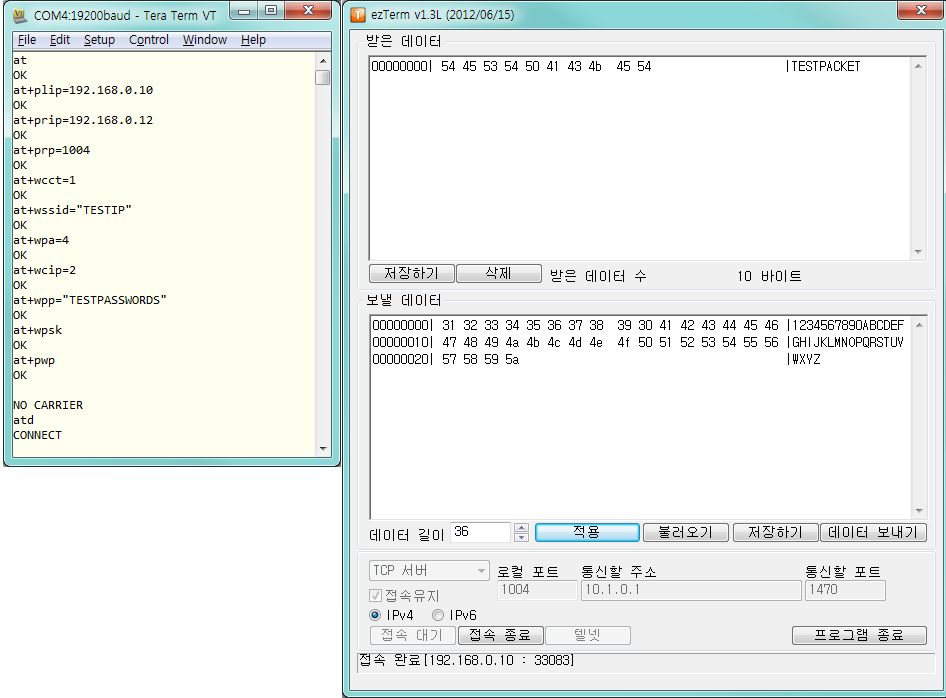Click the at+prip=192.168.0.12 line
The image size is (946, 698).
pos(83,120)
